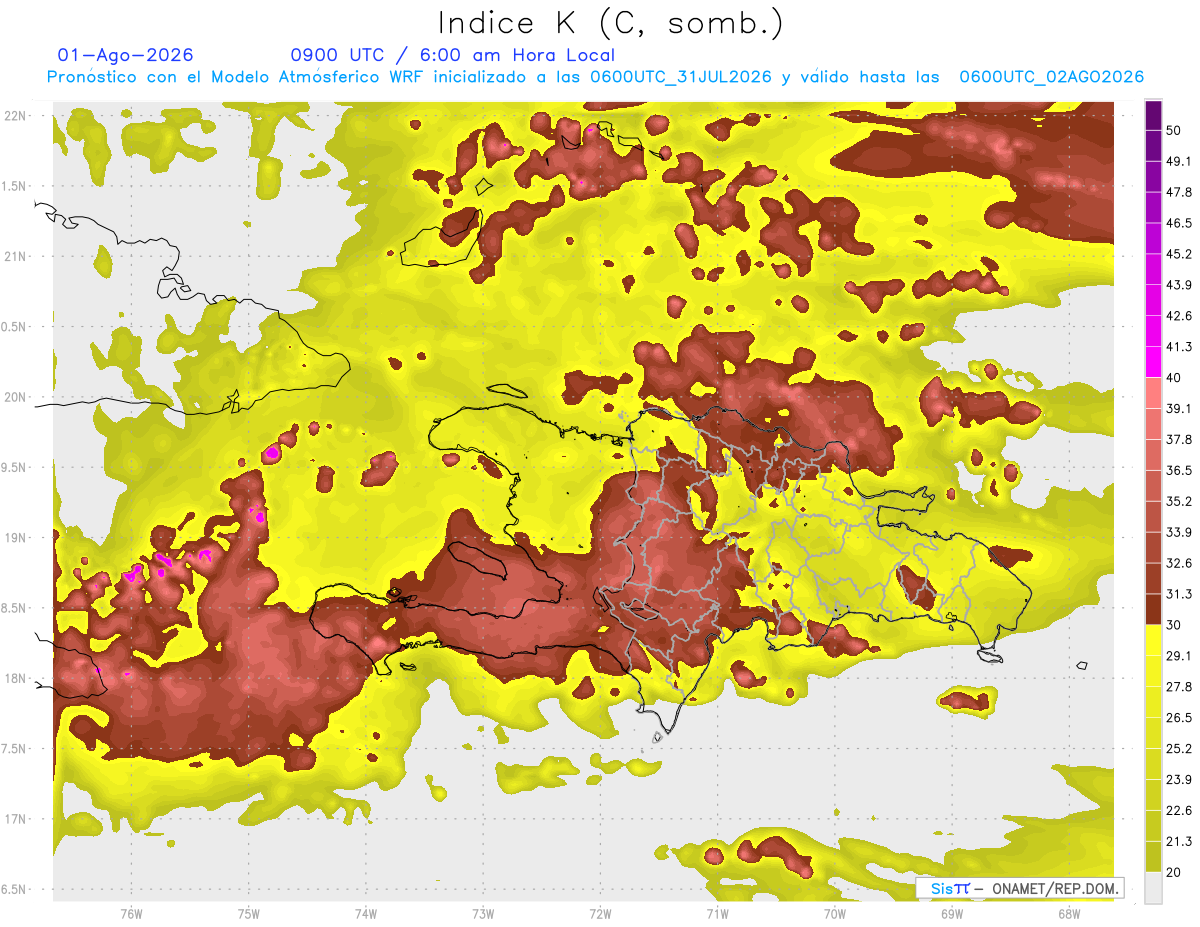Pick the magenta colorbar swatch between 40 and 41.3
This screenshot has height=927, width=1200.
click(x=1153, y=362)
